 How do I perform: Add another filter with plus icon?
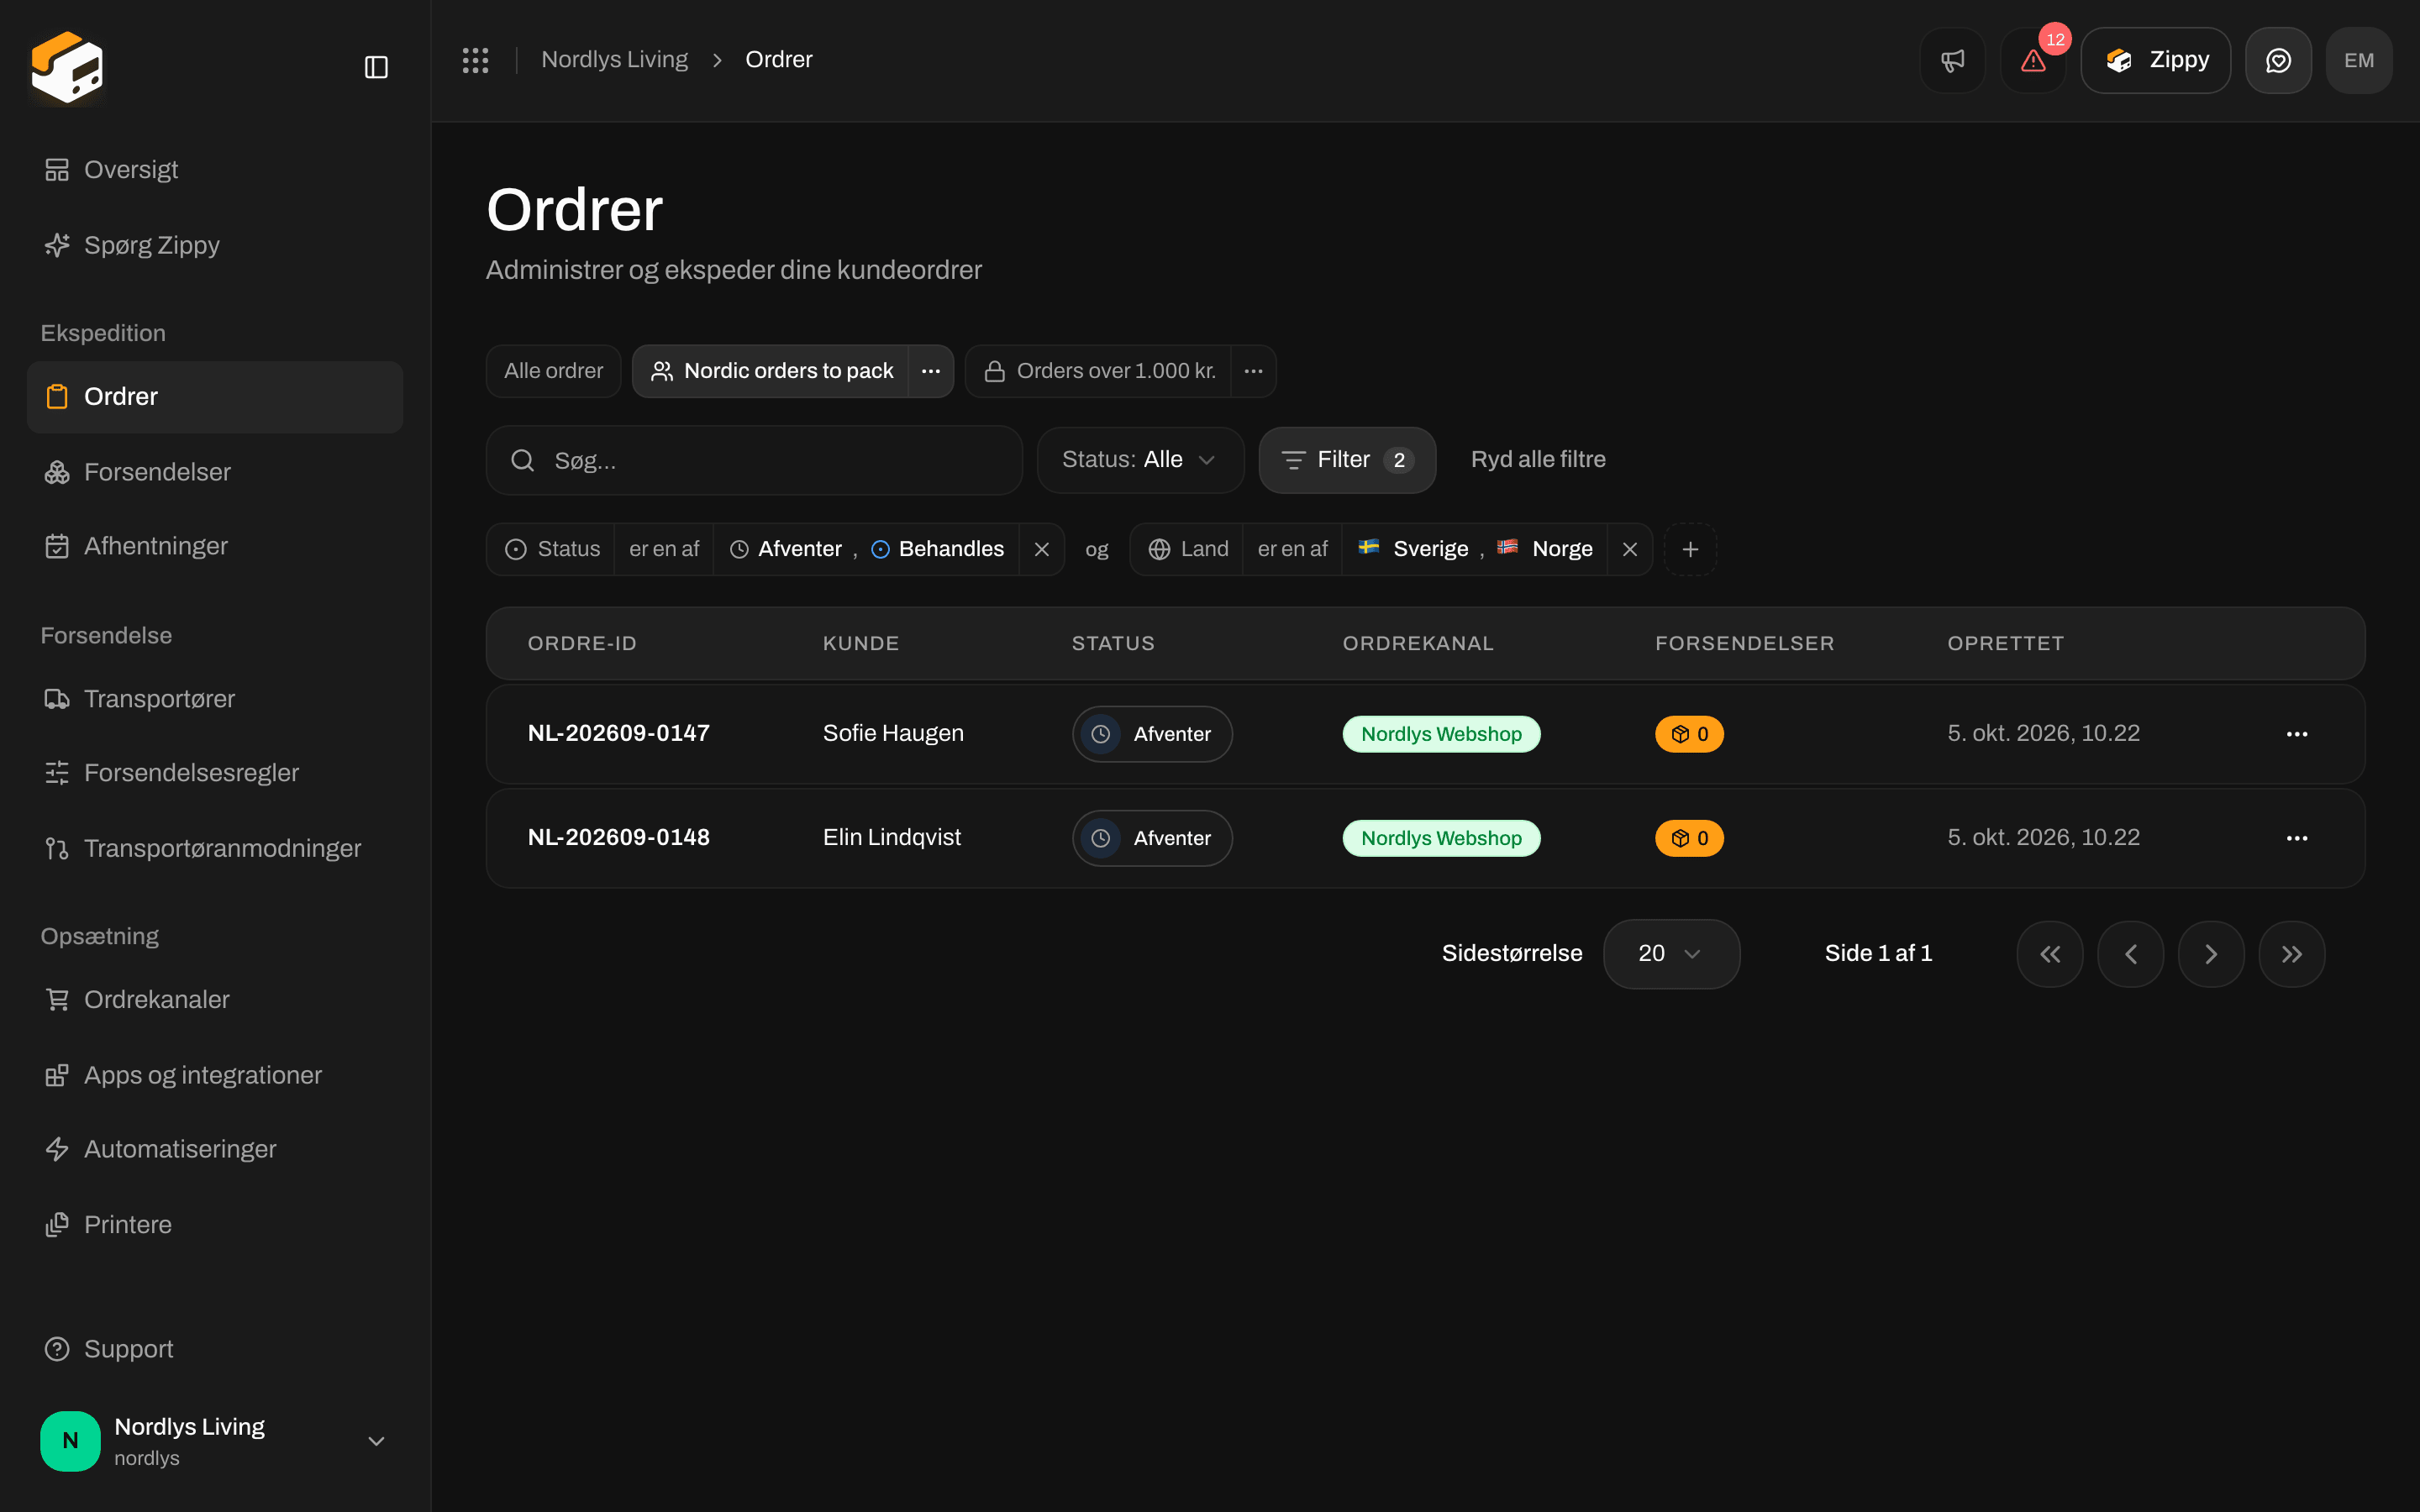(1690, 549)
